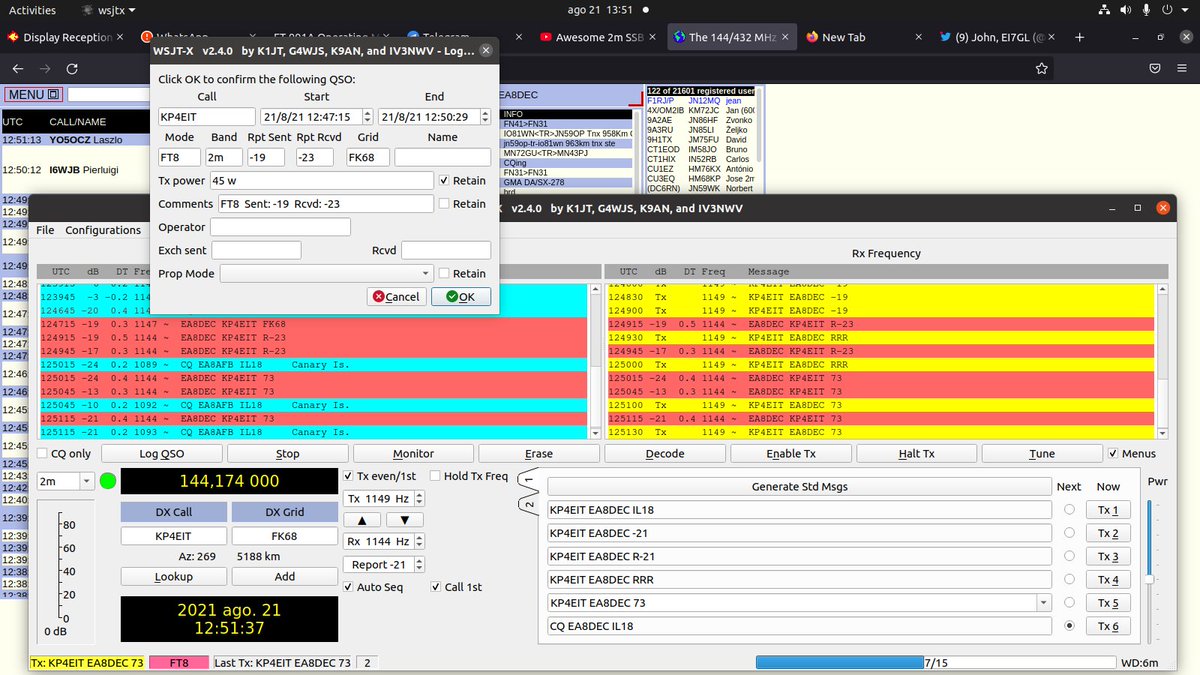Open the MENU button on the webpage
The image size is (1200, 675).
(x=34, y=95)
